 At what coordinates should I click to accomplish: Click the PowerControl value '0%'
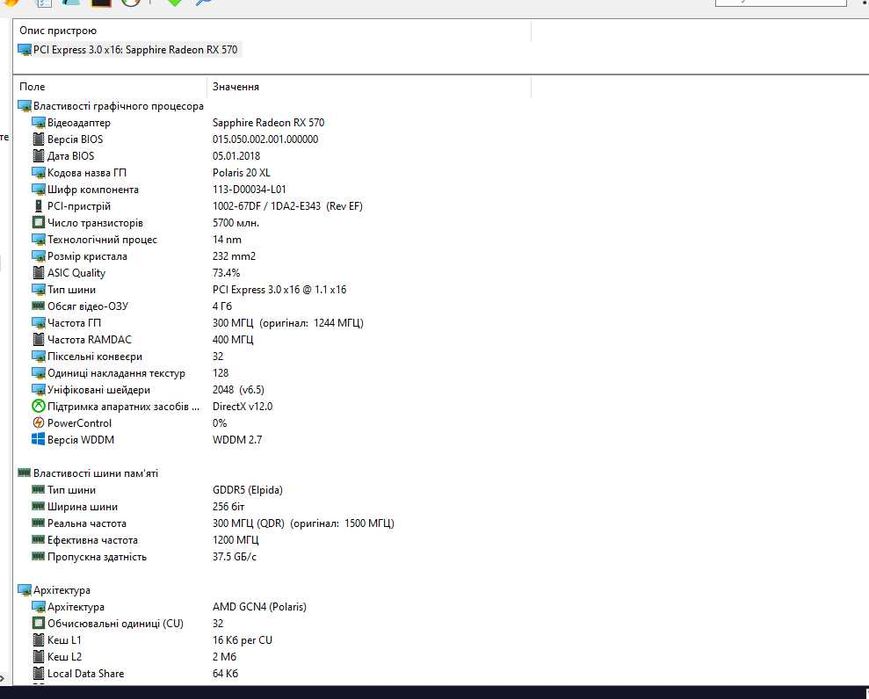(219, 423)
